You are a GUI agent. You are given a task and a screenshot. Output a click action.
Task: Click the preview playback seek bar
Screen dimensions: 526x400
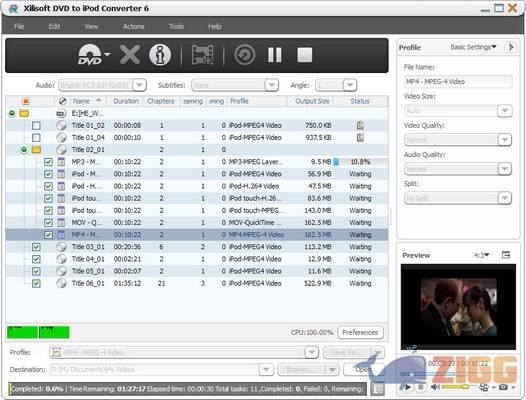458,373
